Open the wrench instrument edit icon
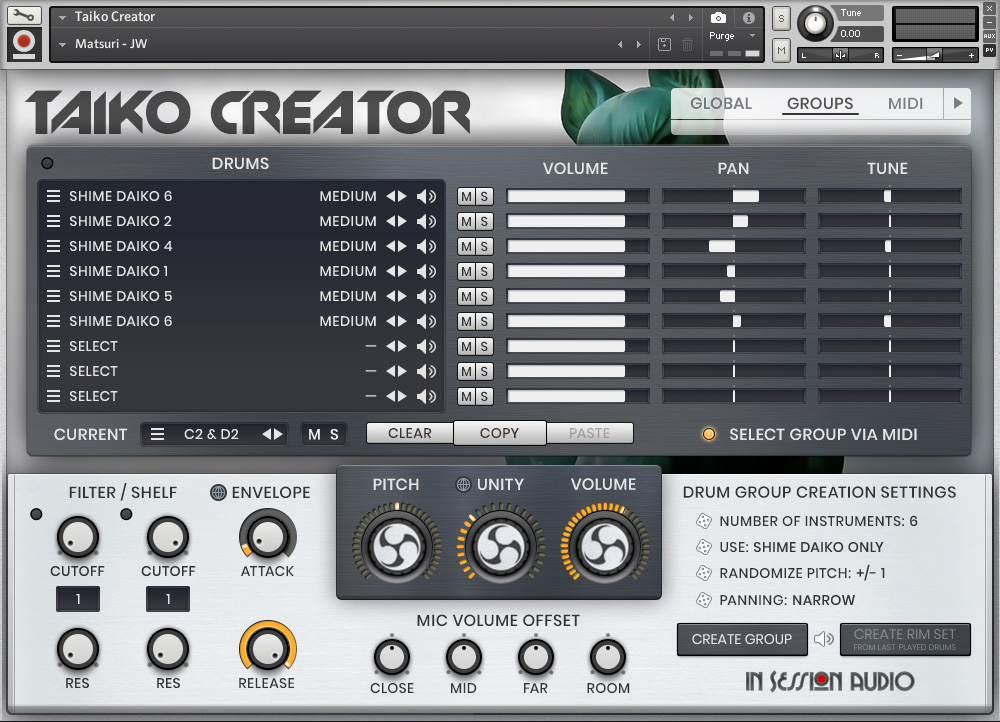This screenshot has height=722, width=1000. [x=24, y=15]
